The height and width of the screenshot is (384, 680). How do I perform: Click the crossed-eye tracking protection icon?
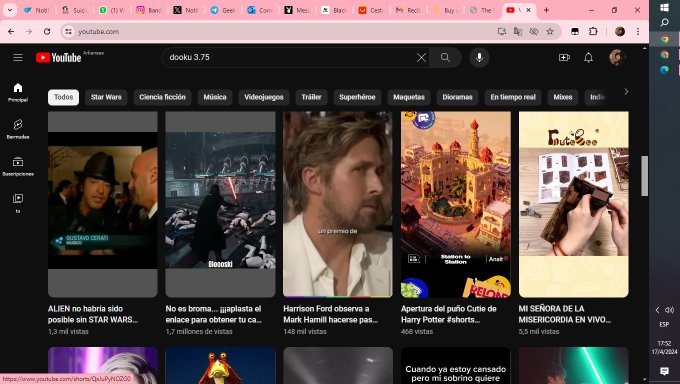[534, 31]
